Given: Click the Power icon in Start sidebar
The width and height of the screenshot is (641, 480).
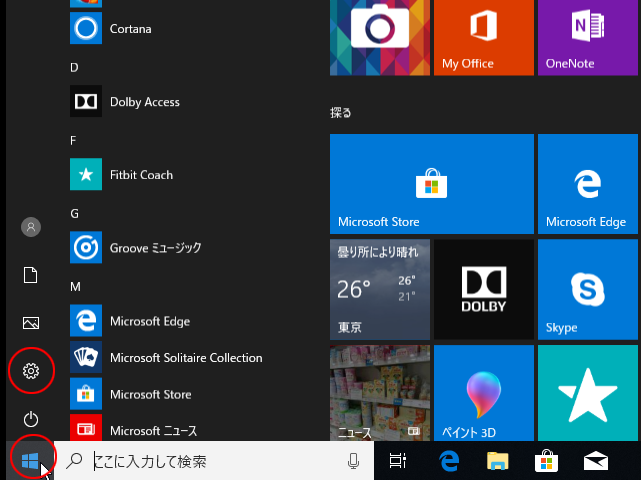Looking at the screenshot, I should coord(31,419).
